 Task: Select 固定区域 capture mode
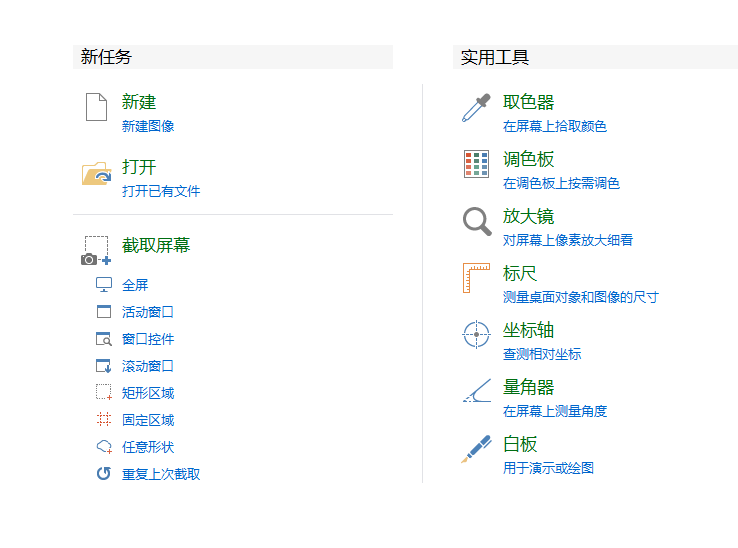pos(148,420)
